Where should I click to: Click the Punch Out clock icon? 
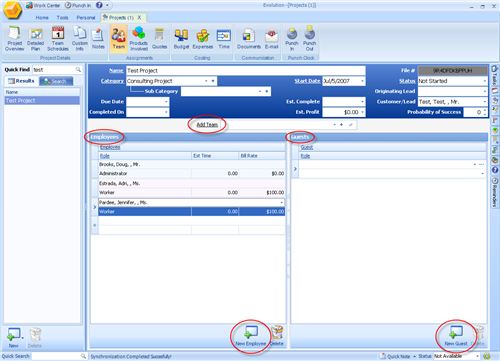point(310,39)
